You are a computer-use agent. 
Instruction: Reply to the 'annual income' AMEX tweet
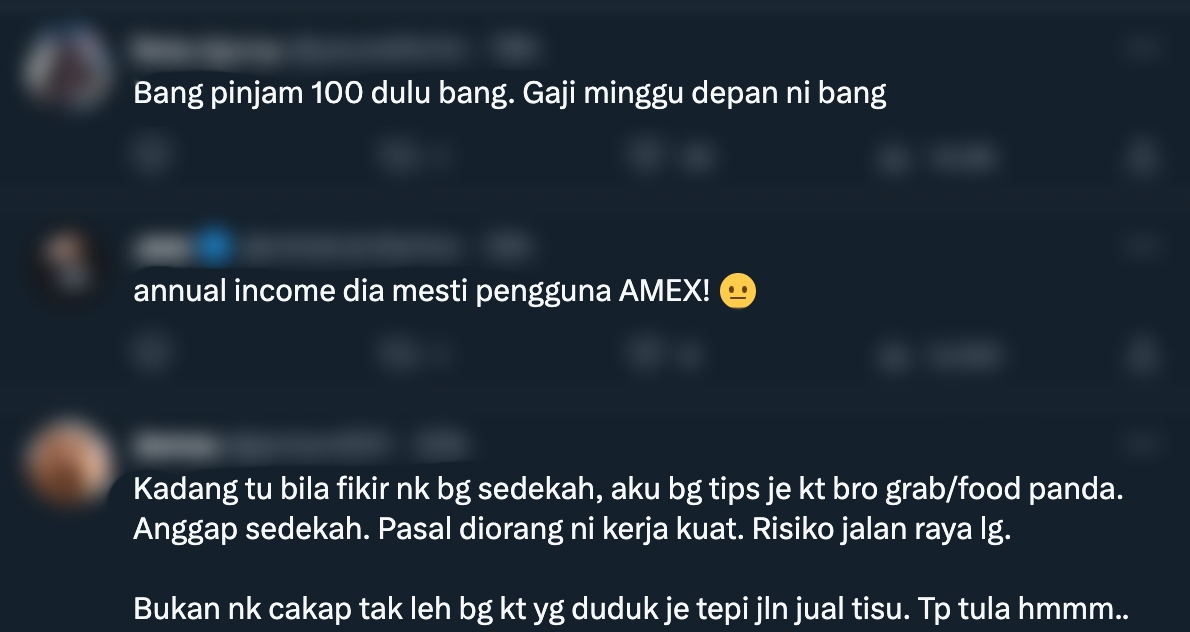(151, 354)
